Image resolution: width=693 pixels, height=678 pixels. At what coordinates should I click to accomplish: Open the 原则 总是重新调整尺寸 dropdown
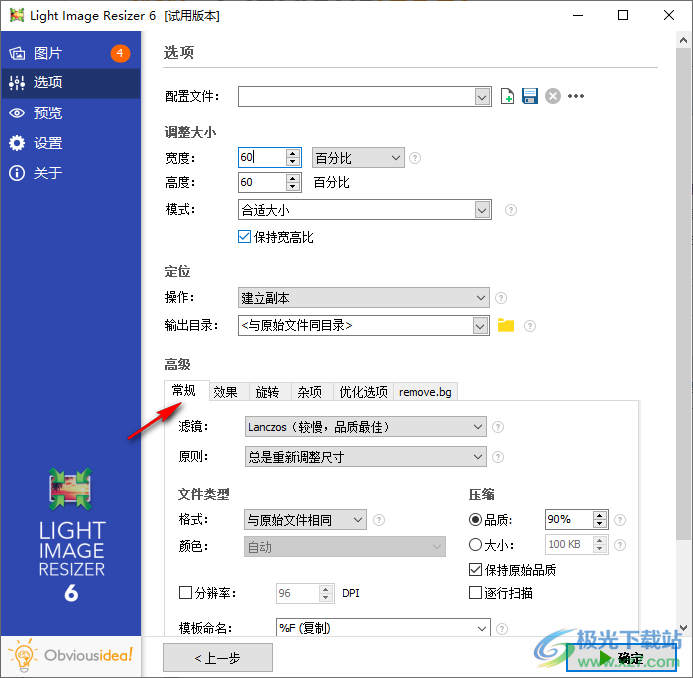[x=366, y=457]
